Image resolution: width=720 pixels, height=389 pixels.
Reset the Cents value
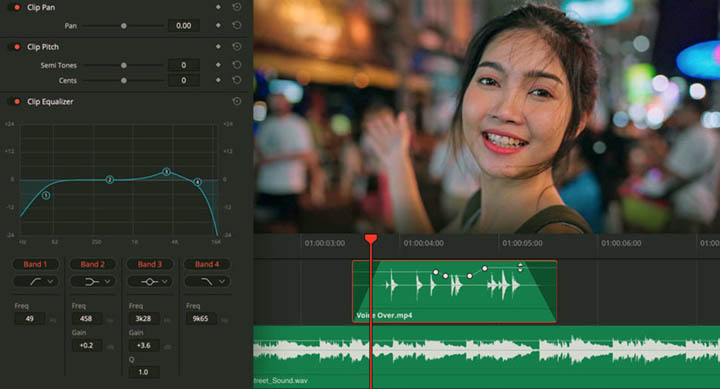[236, 80]
